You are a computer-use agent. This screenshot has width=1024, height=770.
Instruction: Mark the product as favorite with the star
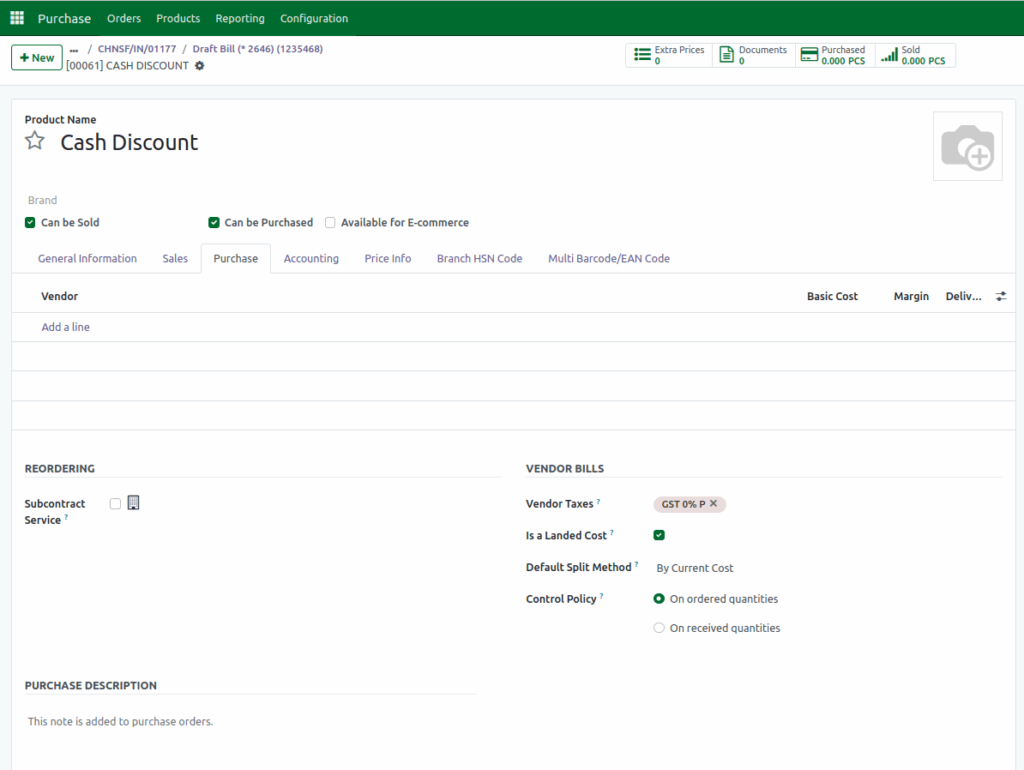click(34, 143)
